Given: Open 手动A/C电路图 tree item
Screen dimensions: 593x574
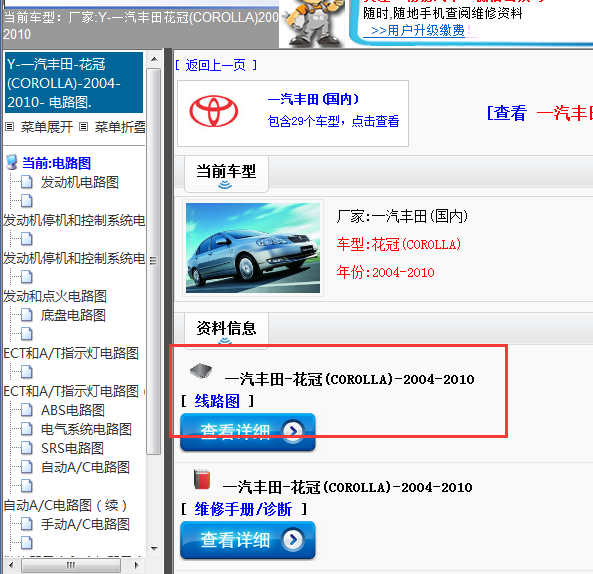Looking at the screenshot, I should 85,524.
